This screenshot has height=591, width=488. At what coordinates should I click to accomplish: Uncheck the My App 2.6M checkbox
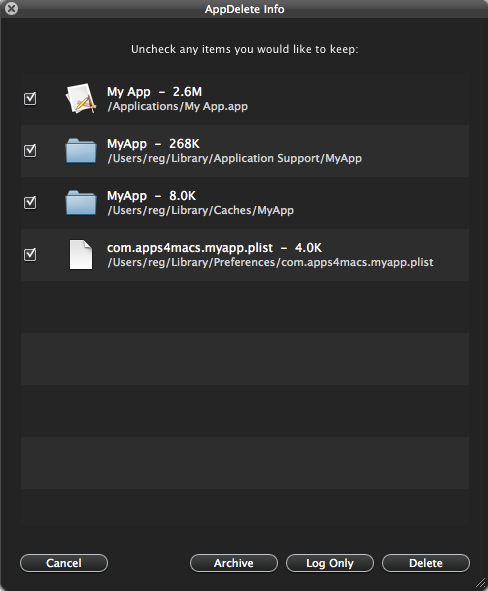click(30, 98)
